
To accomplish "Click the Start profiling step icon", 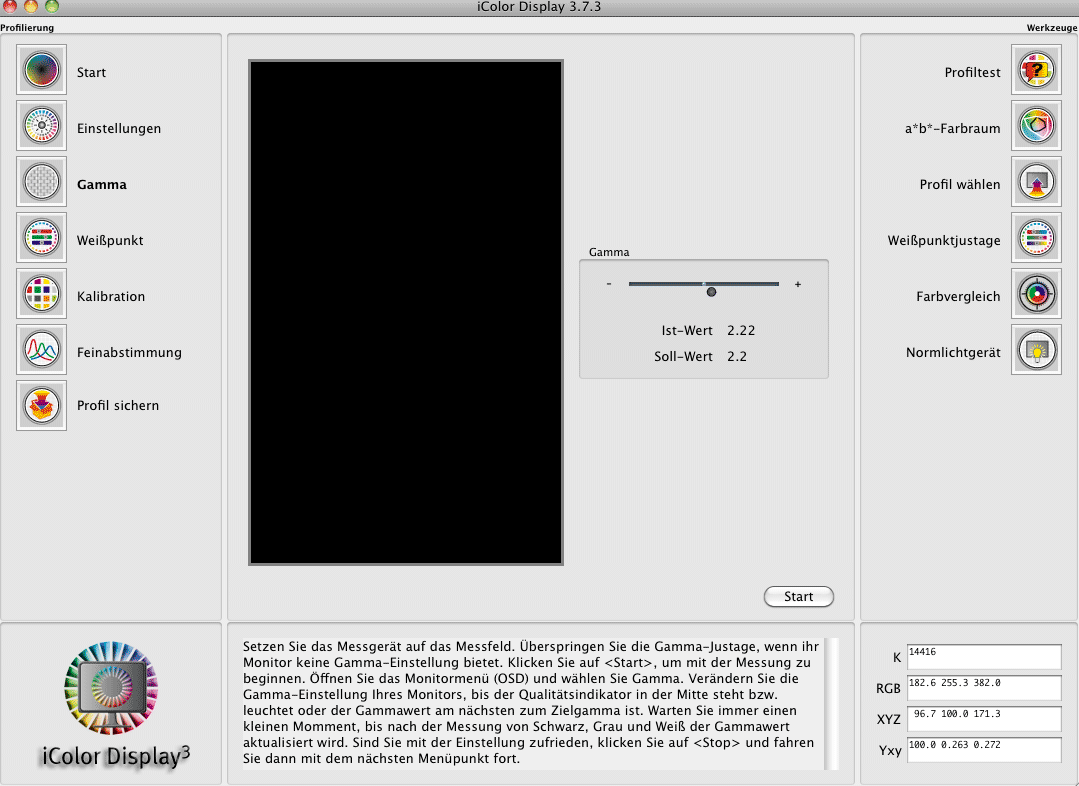I will (x=41, y=72).
